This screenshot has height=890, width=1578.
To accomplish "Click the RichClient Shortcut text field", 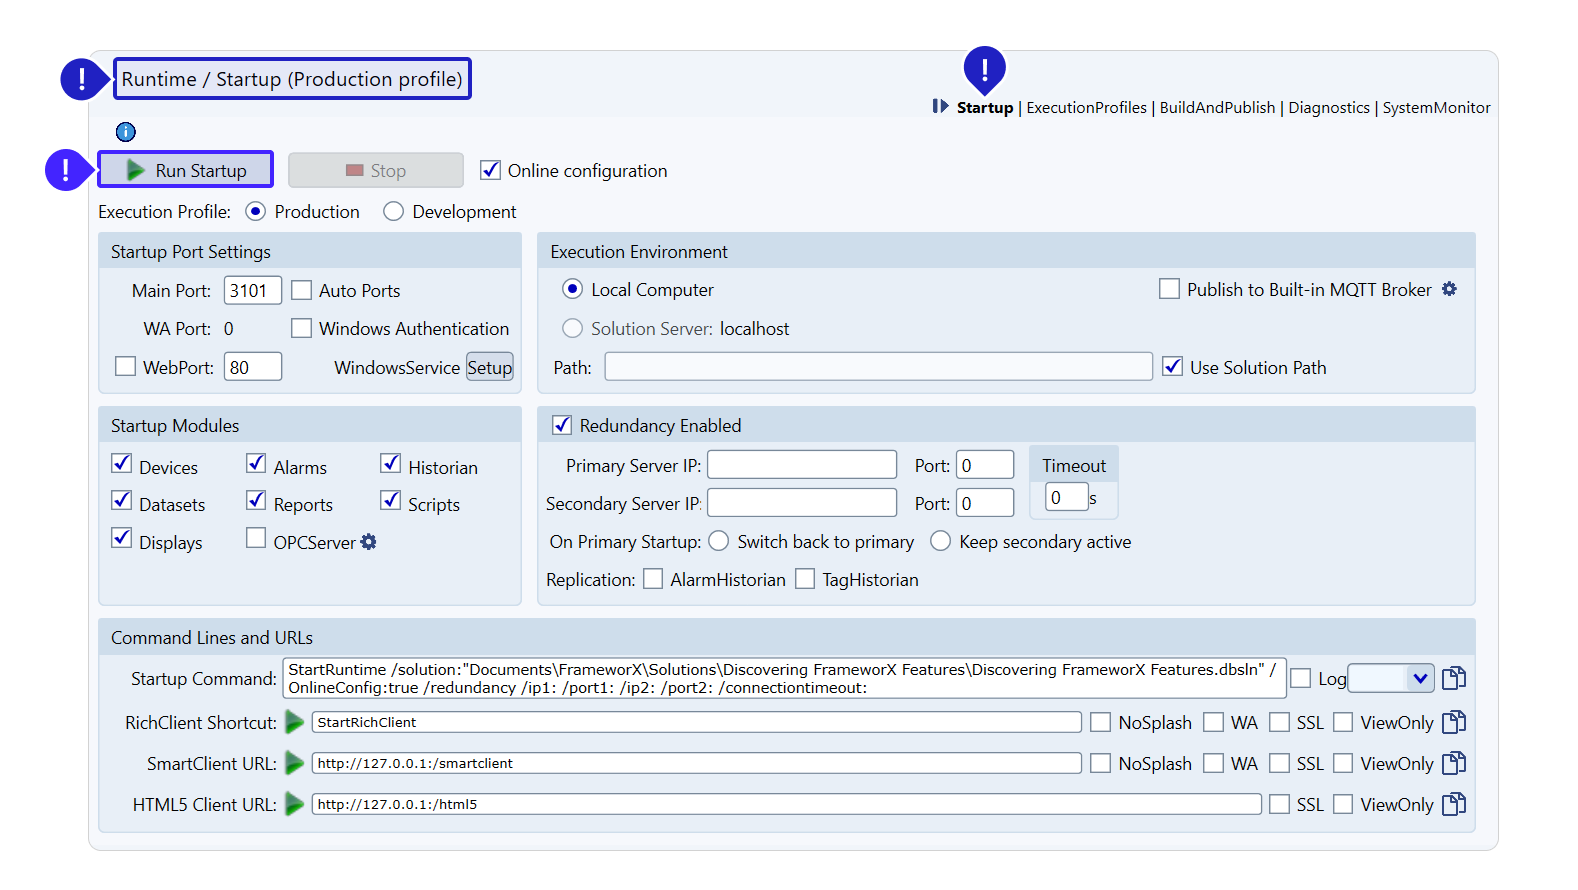I will 696,722.
